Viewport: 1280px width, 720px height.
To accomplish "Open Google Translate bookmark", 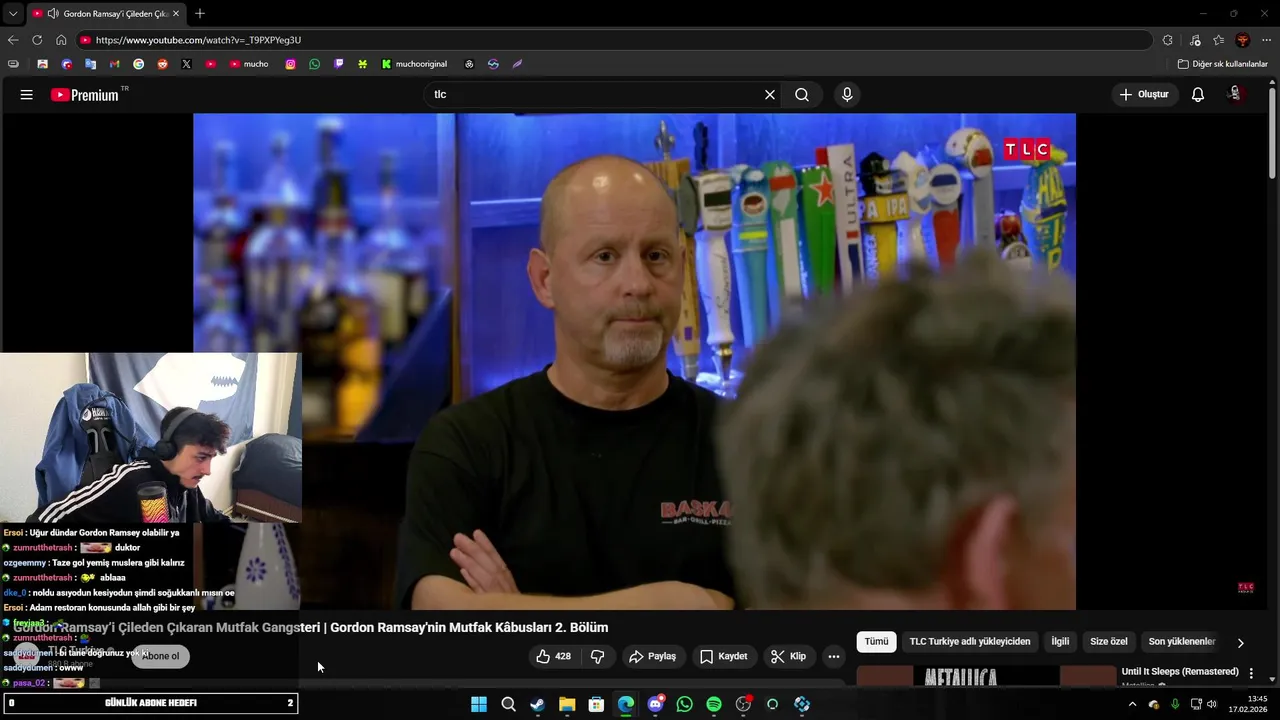I will (x=90, y=64).
